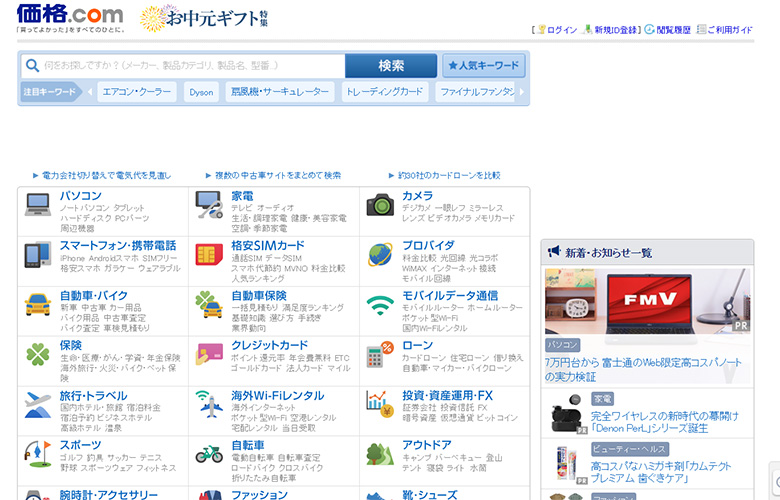Screen dimensions: 780x500
Task: Select the 扇風機・サーキュレーター keyword chip
Action: [280, 92]
